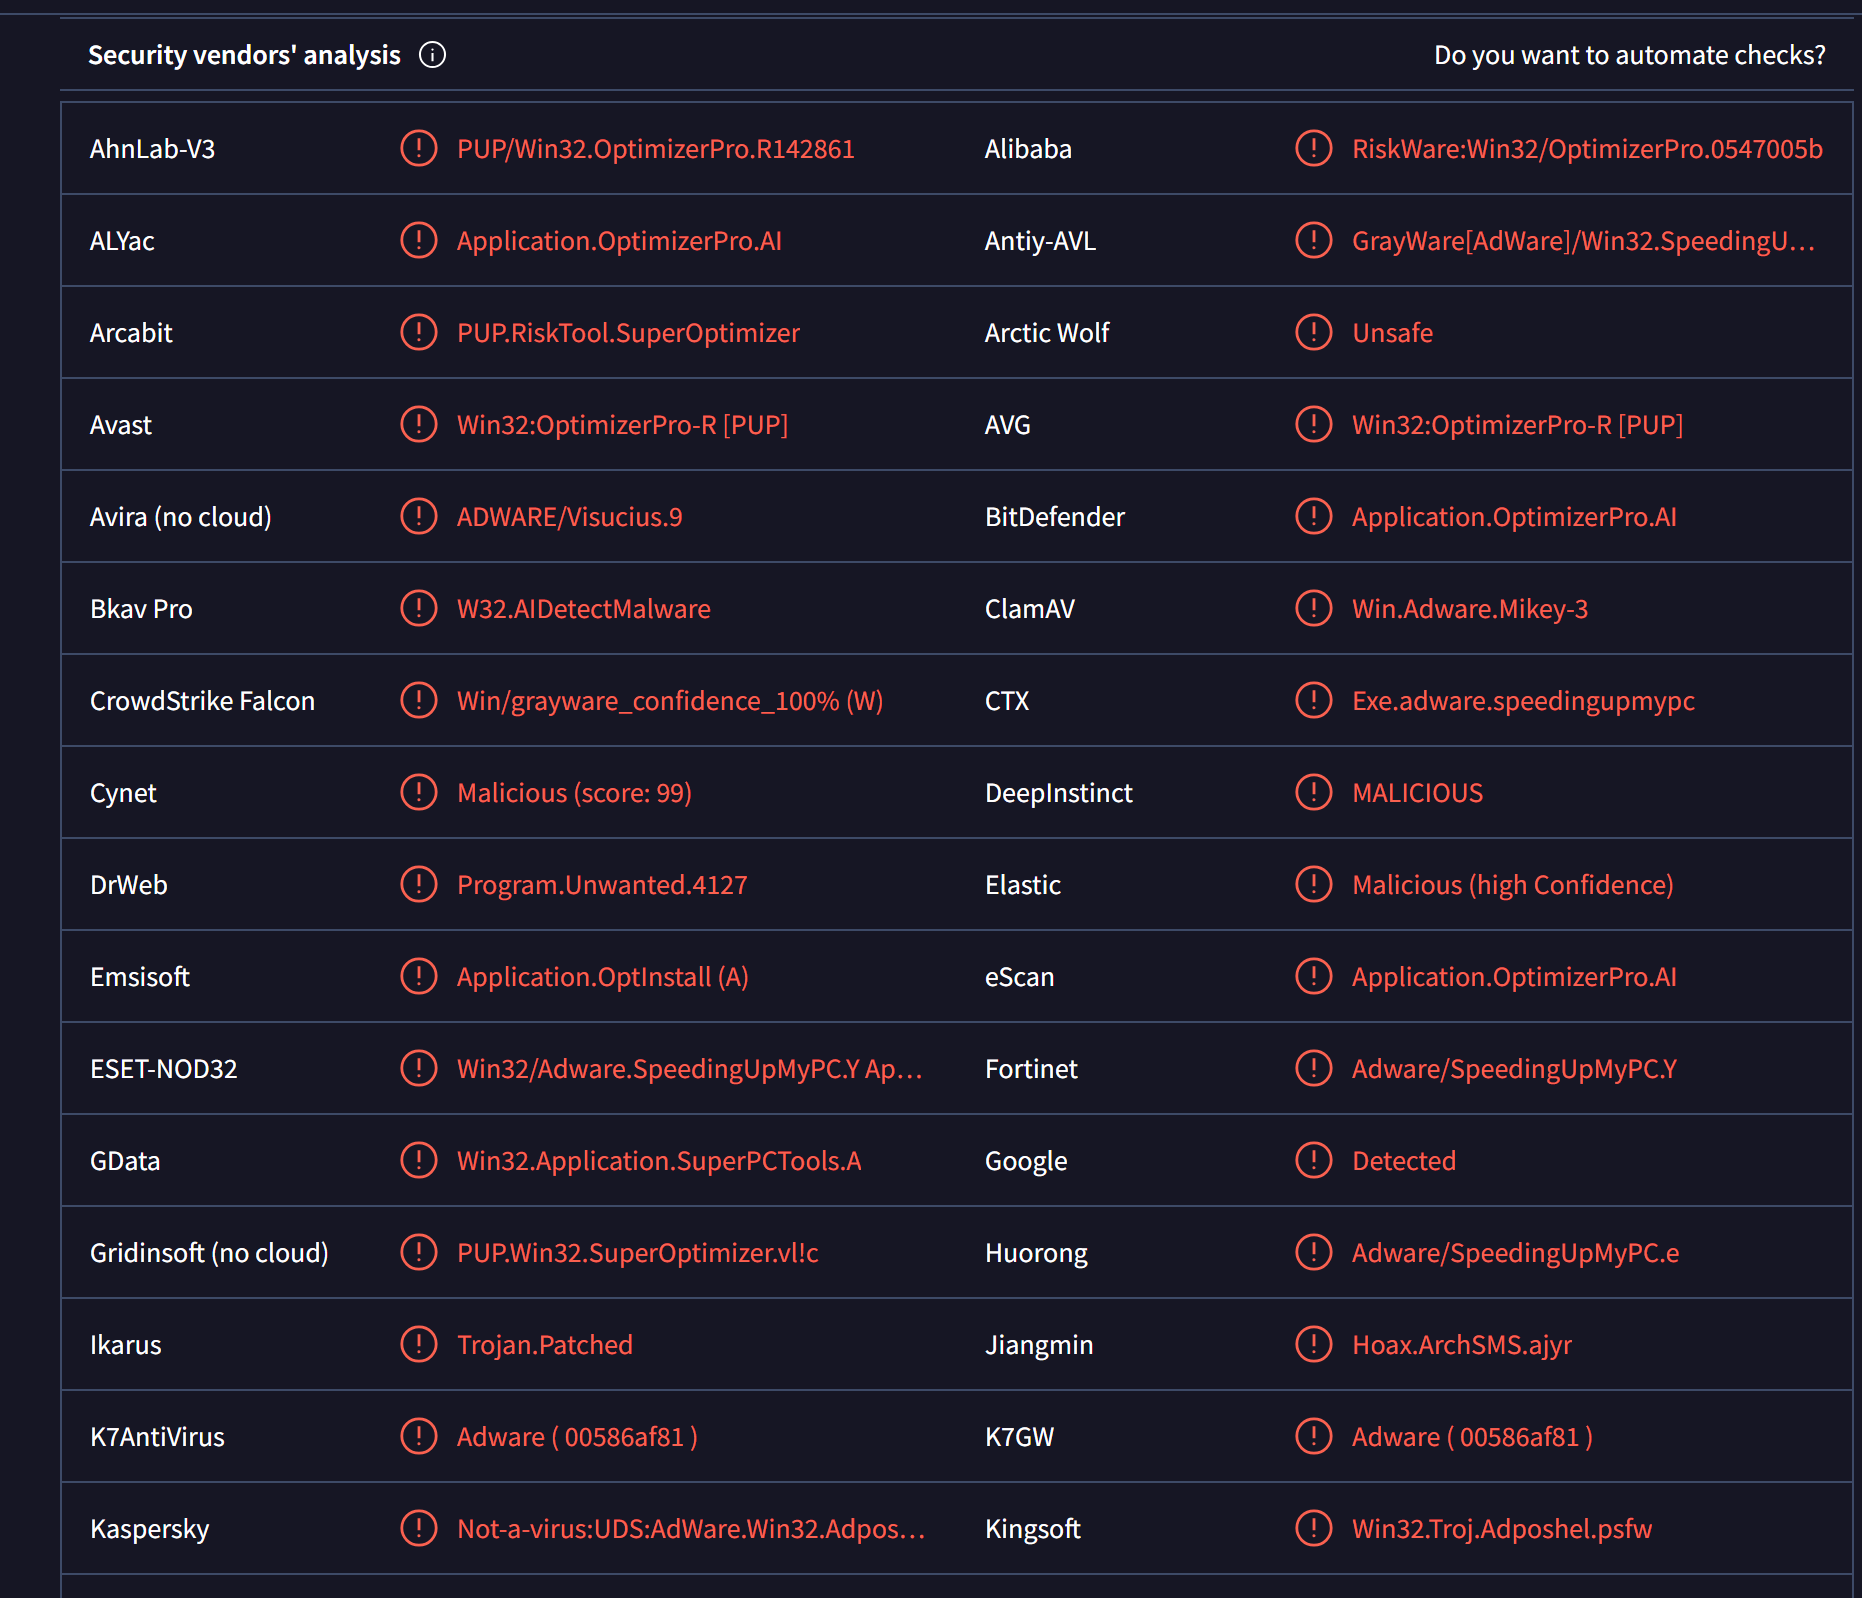The width and height of the screenshot is (1862, 1598).
Task: Click the alert icon for K7AntiVirus
Action: pyautogui.click(x=419, y=1436)
